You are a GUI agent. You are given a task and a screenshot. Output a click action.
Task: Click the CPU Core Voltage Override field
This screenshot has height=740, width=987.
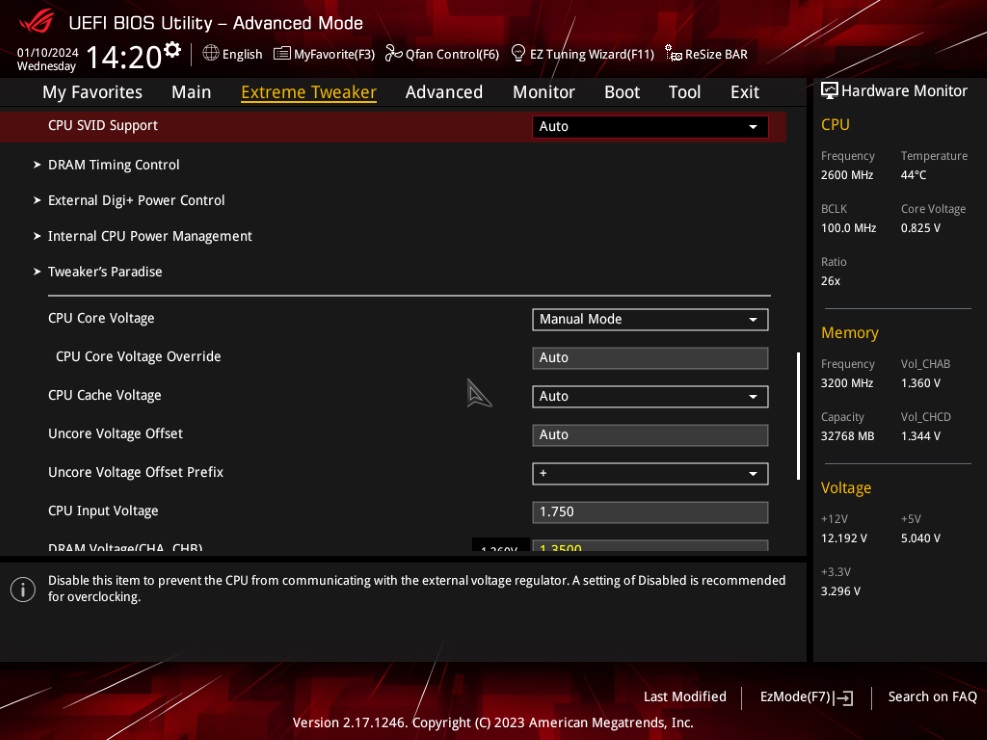pos(650,357)
